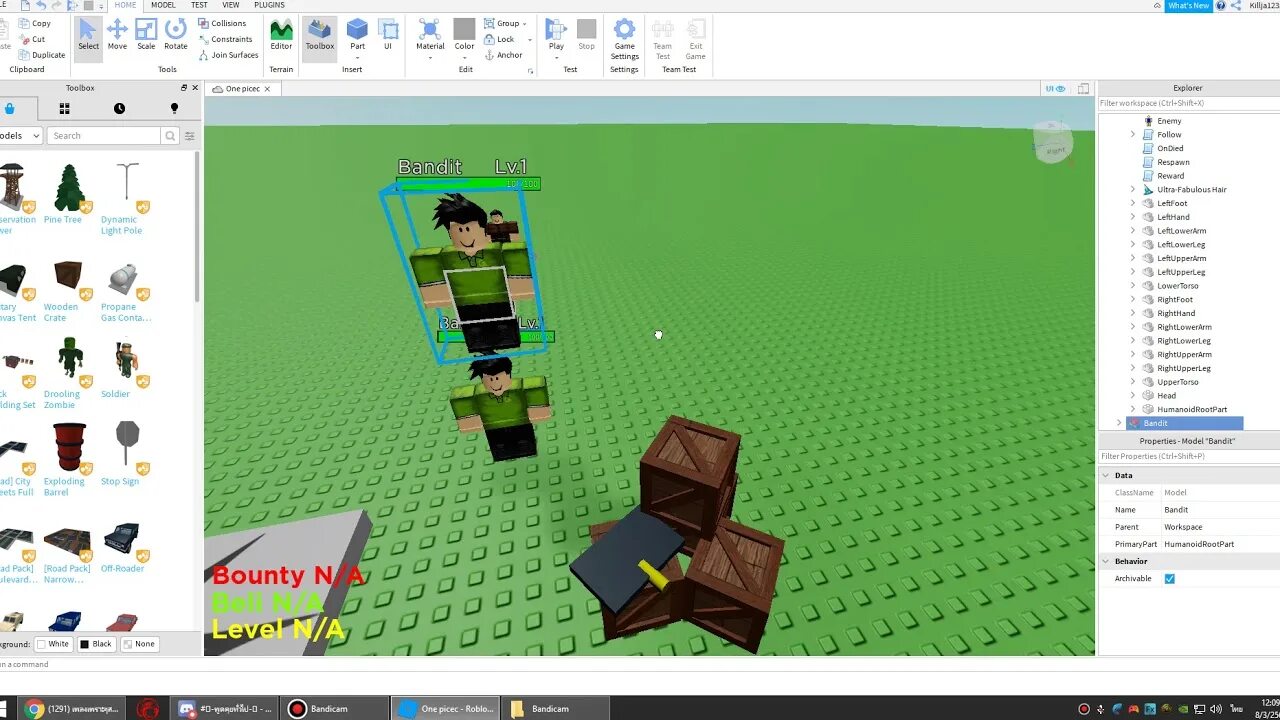Open the UI insert tool
This screenshot has width=1280, height=720.
coord(388,35)
